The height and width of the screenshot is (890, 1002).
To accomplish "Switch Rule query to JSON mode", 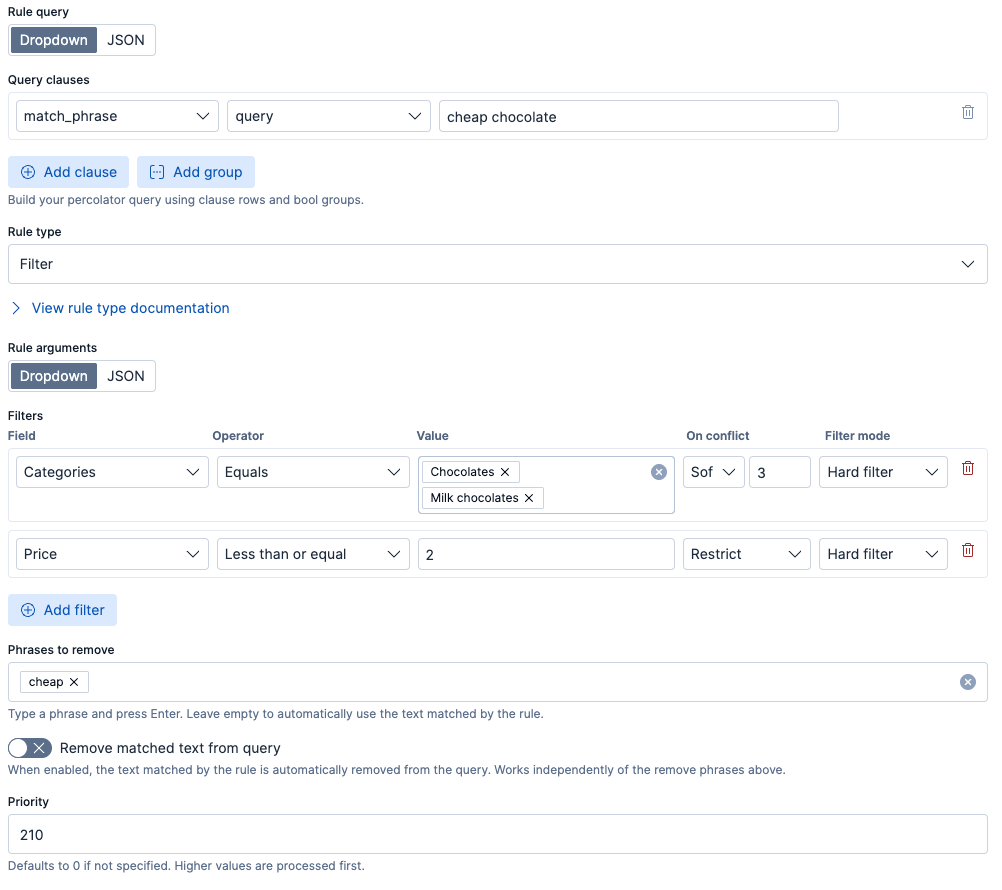I will pyautogui.click(x=126, y=40).
